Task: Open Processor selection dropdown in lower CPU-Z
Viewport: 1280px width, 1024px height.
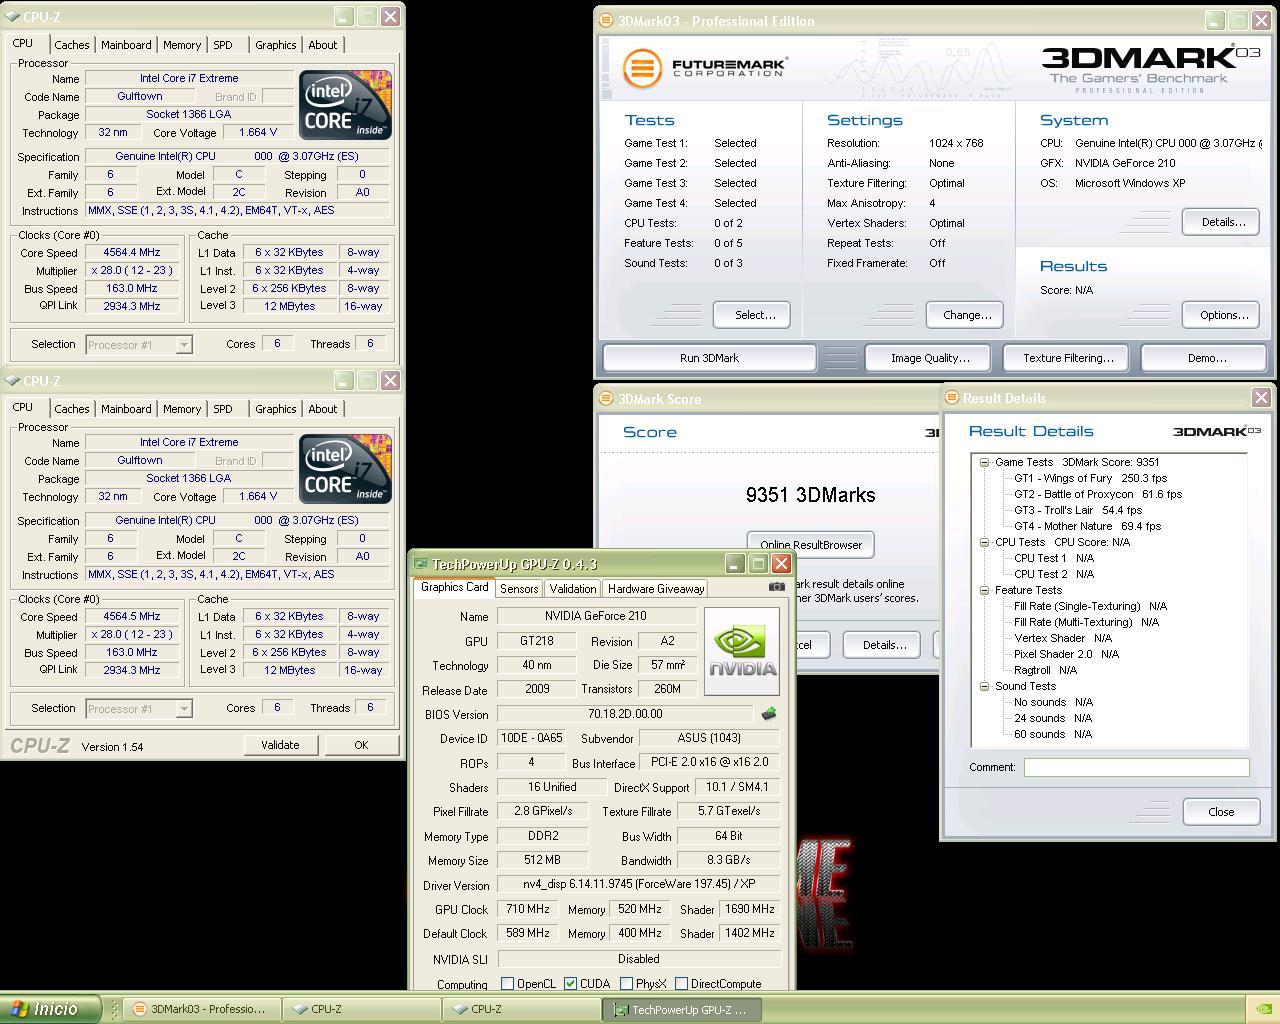Action: 138,709
